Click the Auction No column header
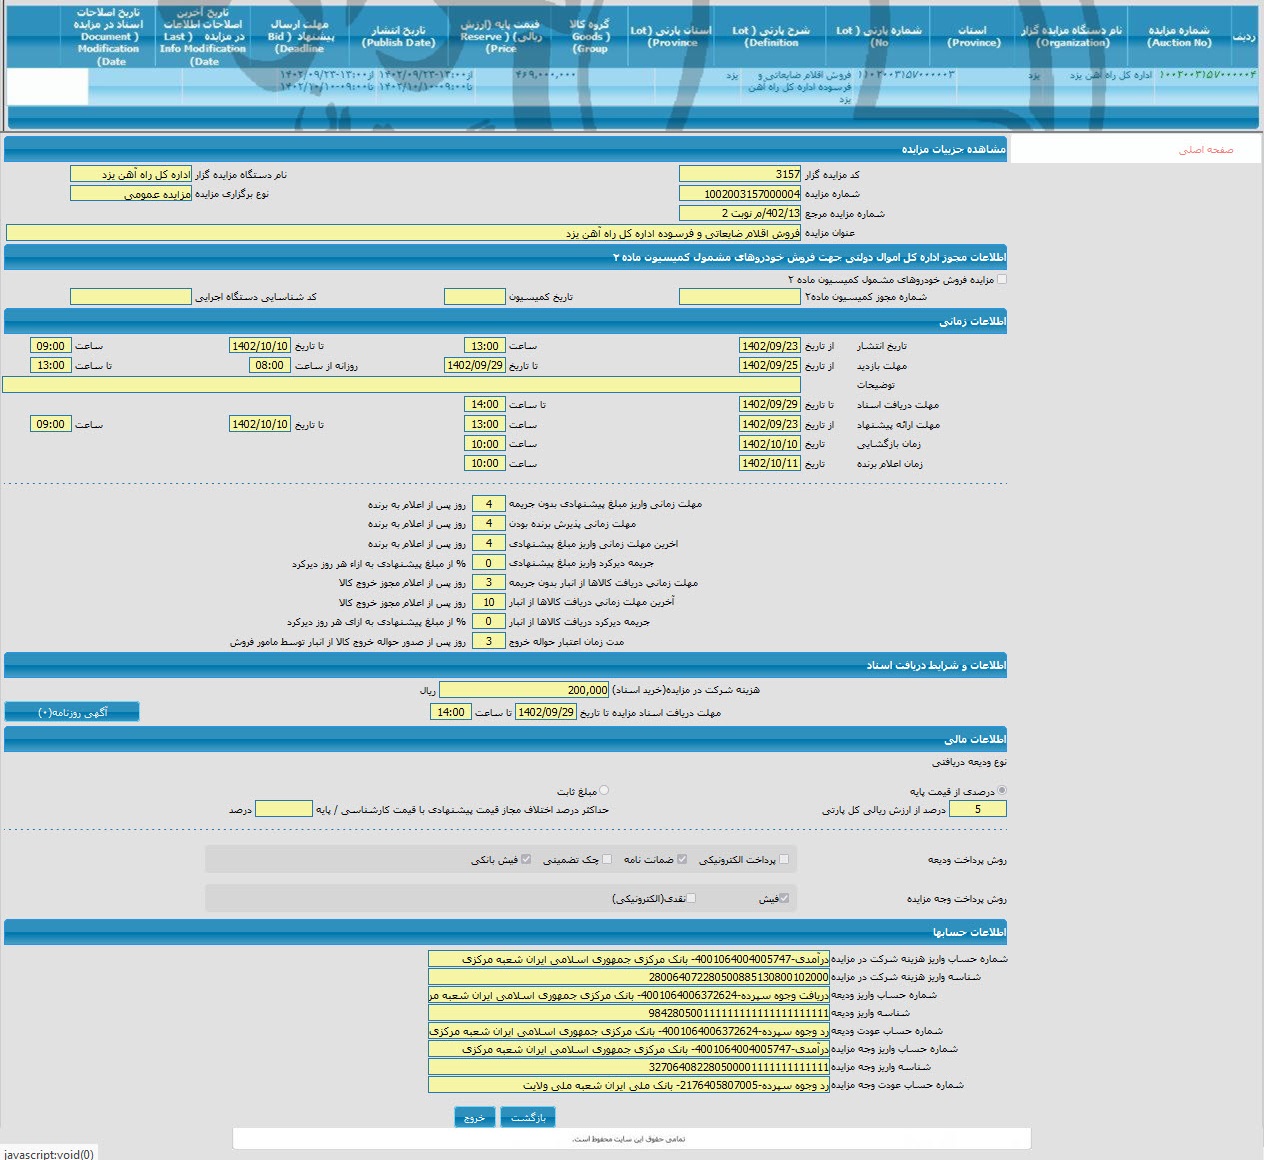This screenshot has height=1160, width=1264. coord(1178,36)
